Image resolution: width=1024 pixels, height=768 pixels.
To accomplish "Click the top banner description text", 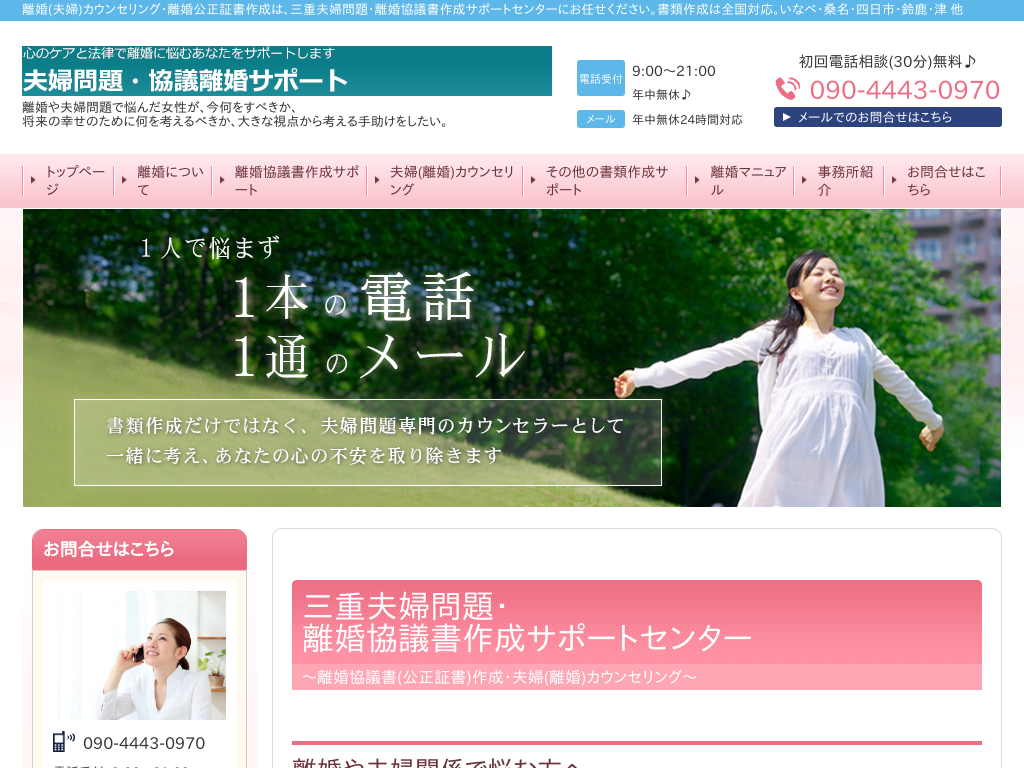I will (x=492, y=10).
